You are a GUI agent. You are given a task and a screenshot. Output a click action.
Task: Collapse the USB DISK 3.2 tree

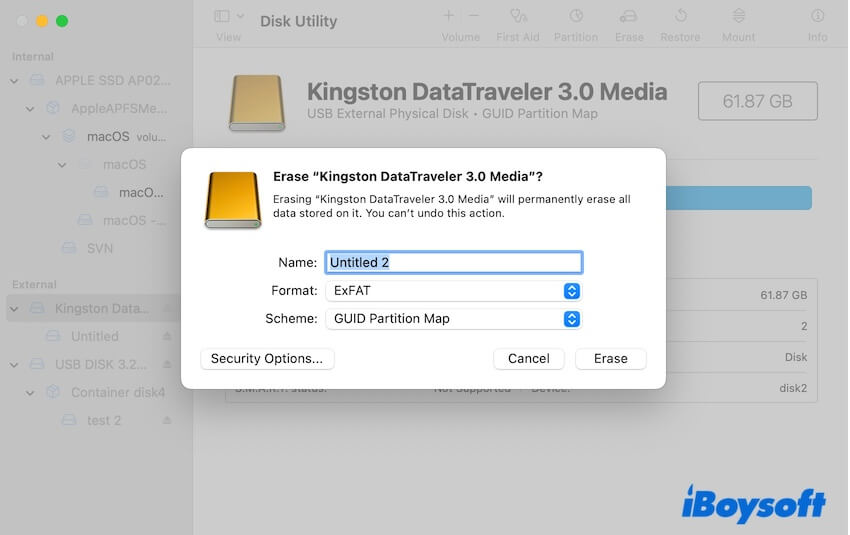tap(14, 365)
